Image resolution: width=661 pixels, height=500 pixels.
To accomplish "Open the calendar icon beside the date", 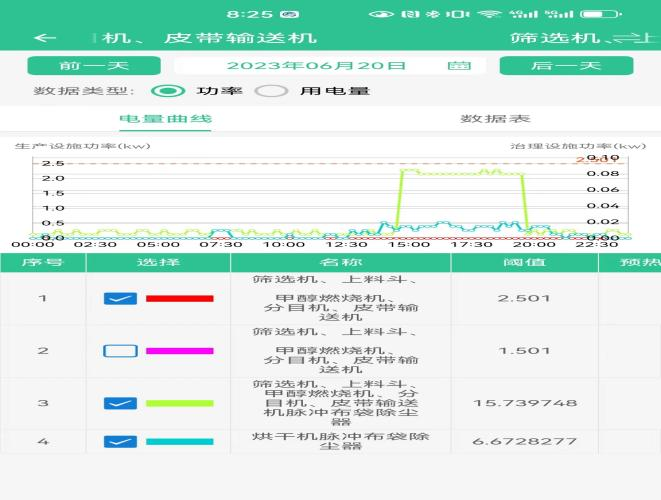I will (459, 66).
